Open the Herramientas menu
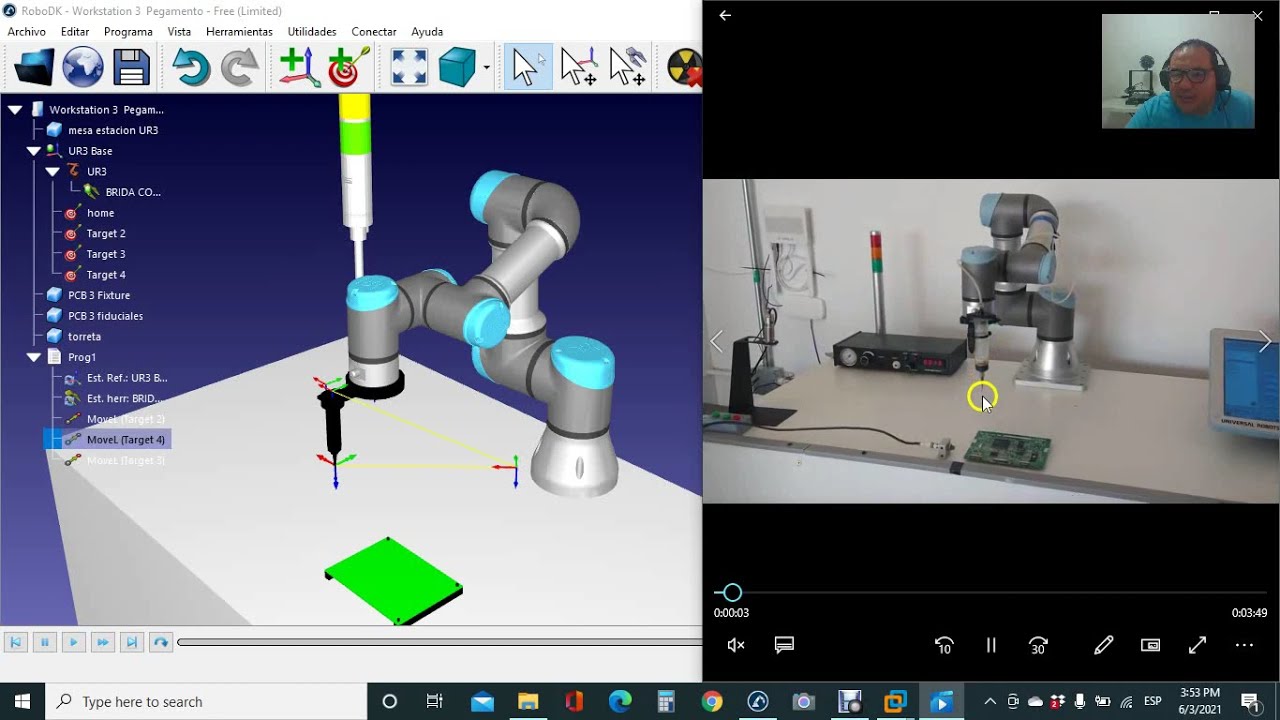Image resolution: width=1280 pixels, height=720 pixels. click(x=239, y=32)
